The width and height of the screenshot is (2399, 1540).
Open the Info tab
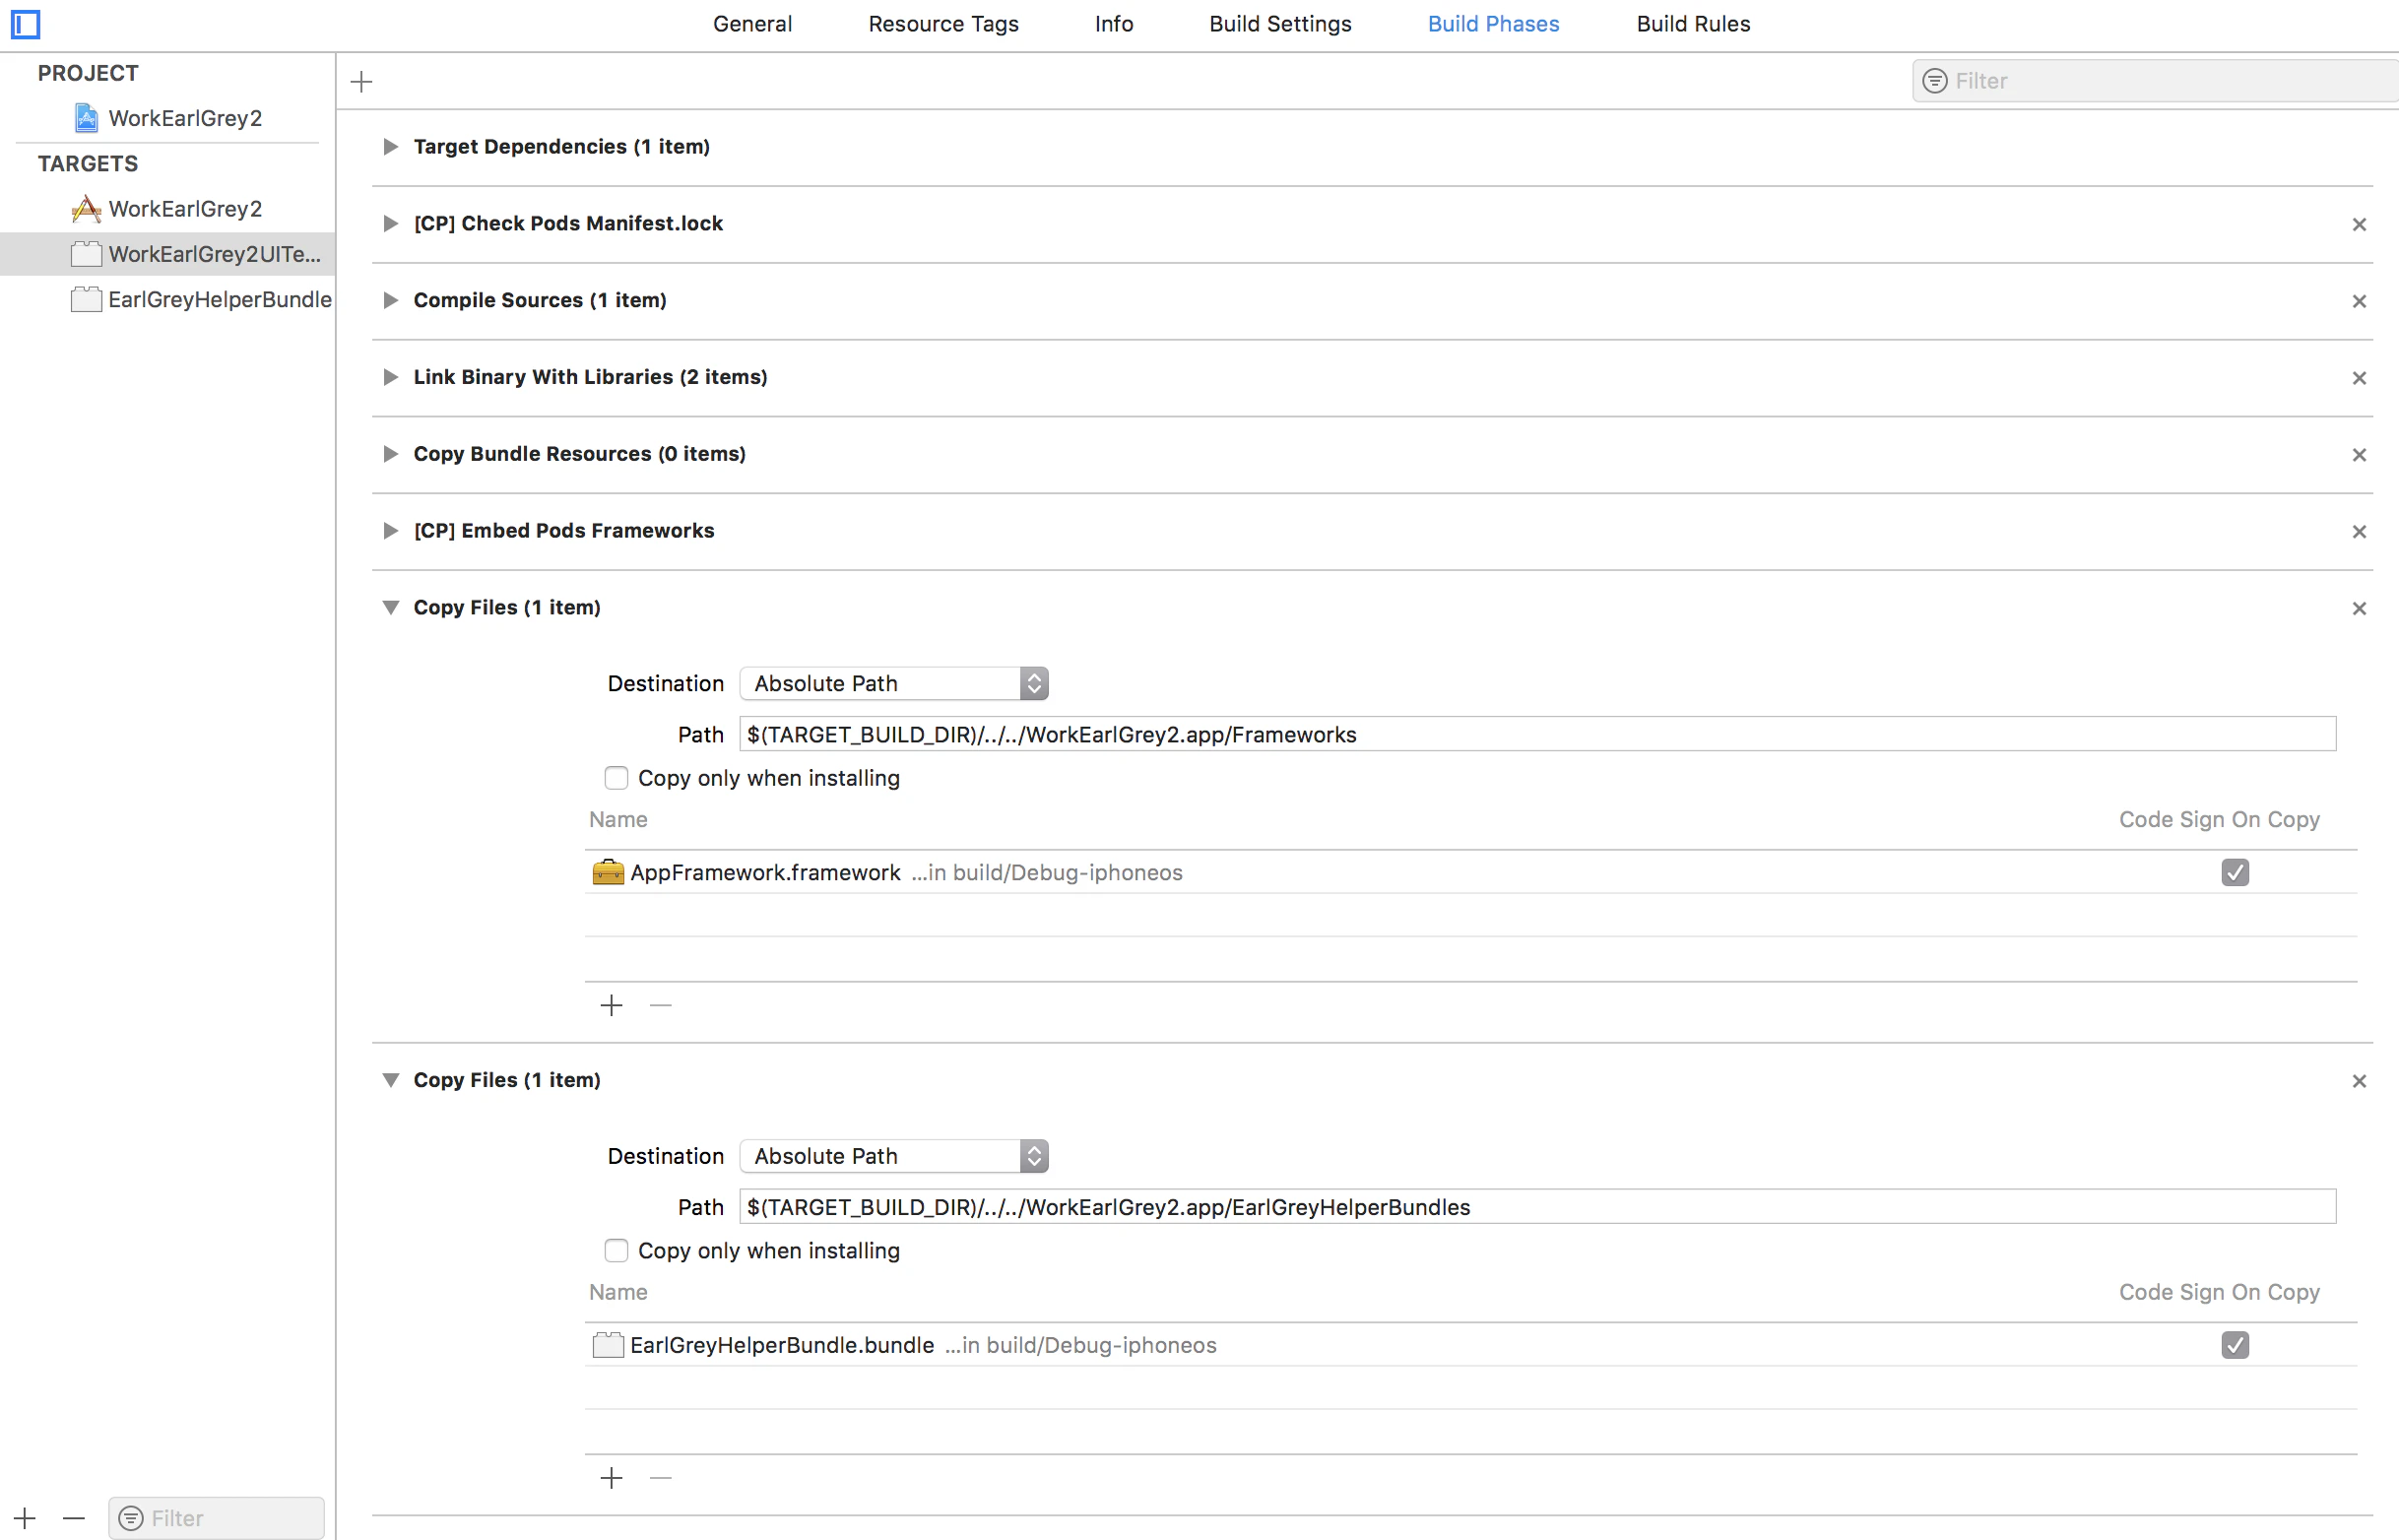click(x=1114, y=24)
